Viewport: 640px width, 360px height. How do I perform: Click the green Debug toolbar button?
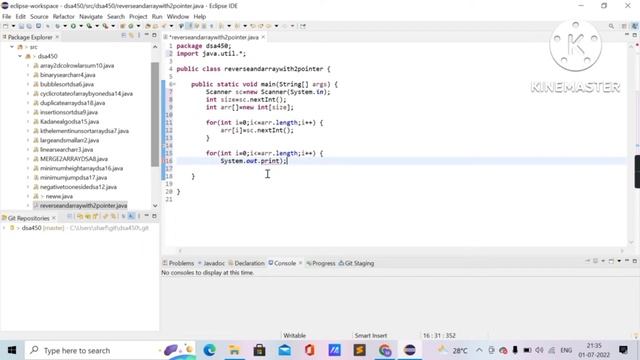58,26
